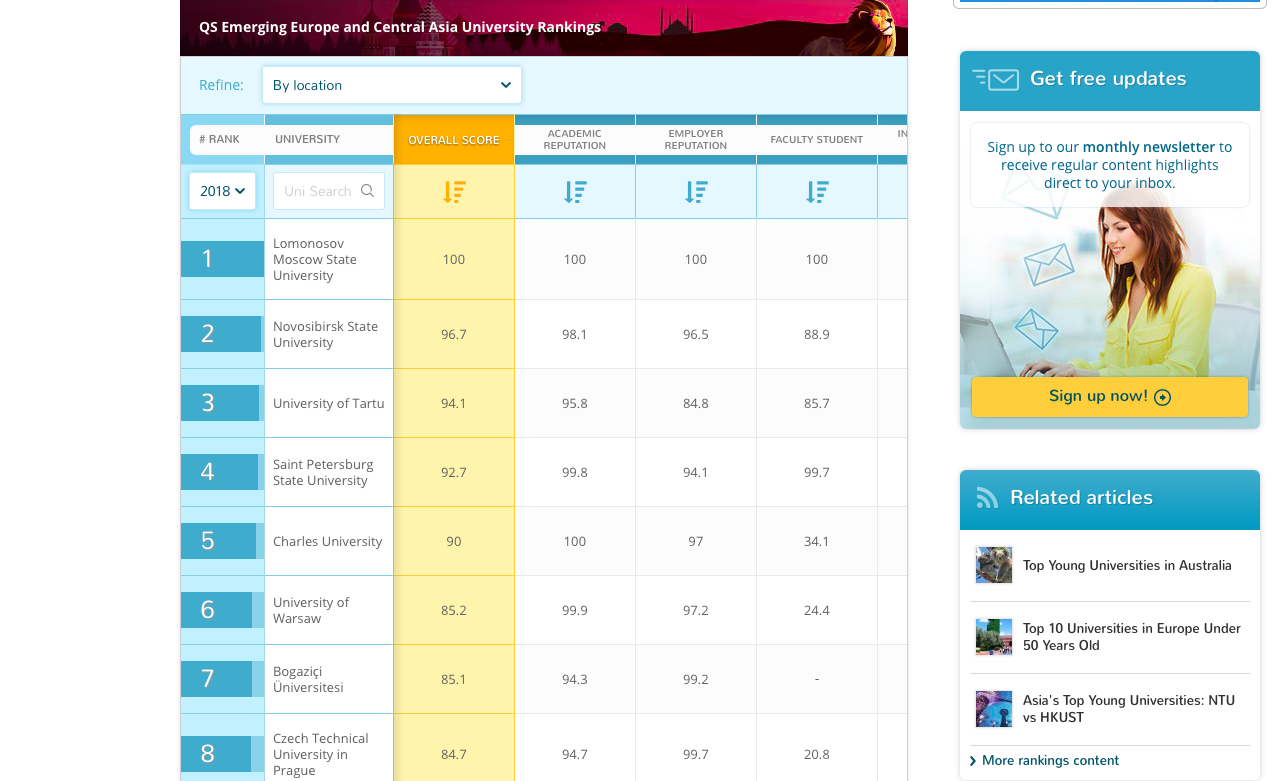Open Top Young Universities in Australia article
The image size is (1281, 781).
[x=1127, y=566]
